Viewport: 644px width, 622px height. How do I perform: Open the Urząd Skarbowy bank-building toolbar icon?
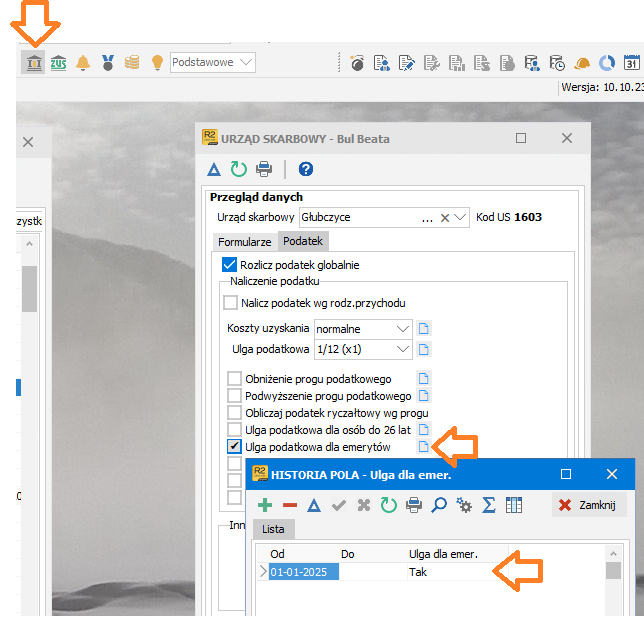[34, 63]
